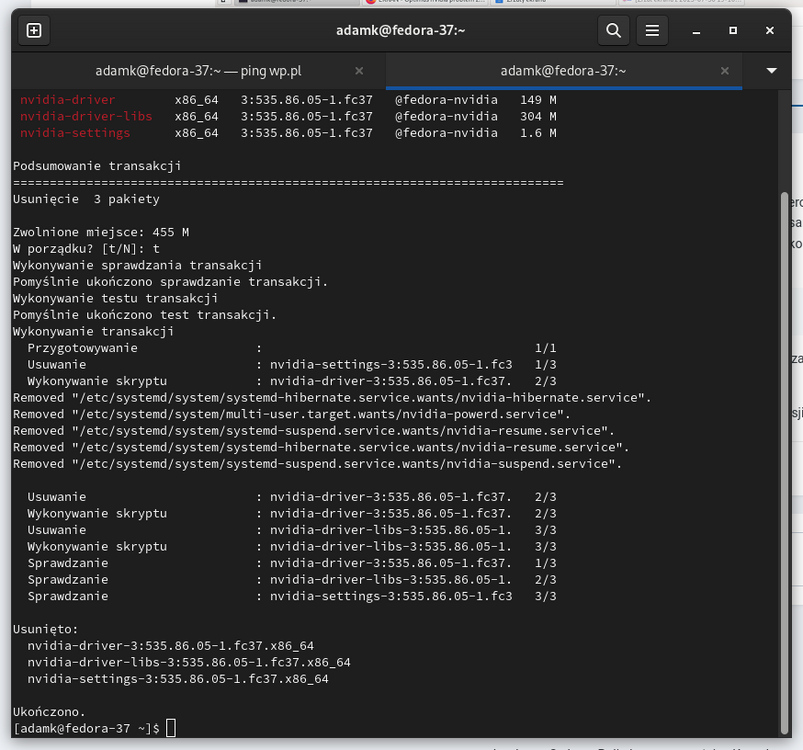The width and height of the screenshot is (803, 750).
Task: Open the hamburger menu in terminal header
Action: [652, 31]
